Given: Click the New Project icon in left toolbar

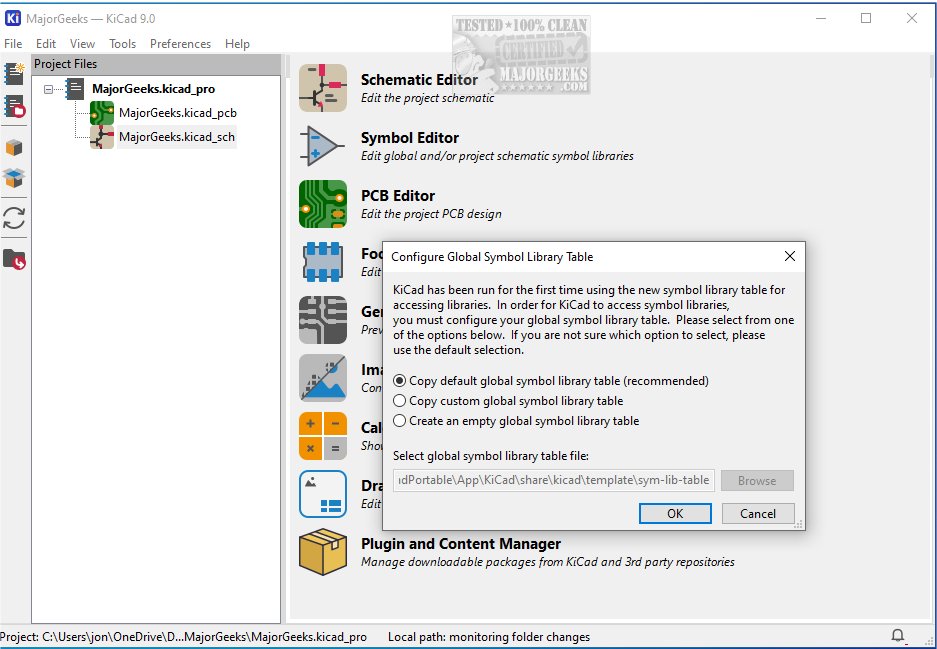Looking at the screenshot, I should 14,74.
